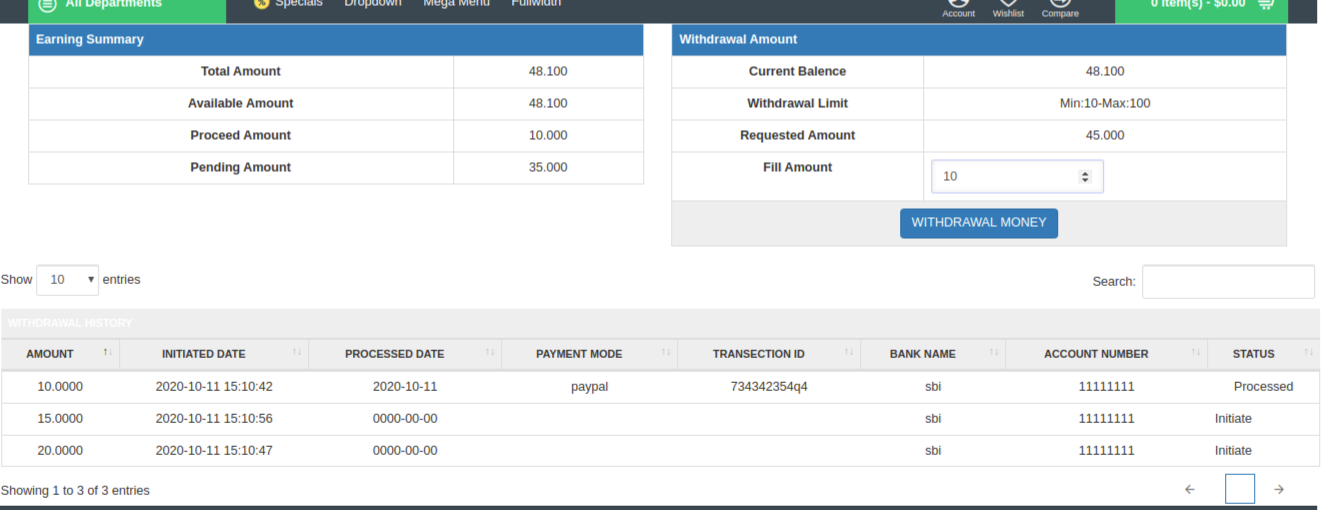The height and width of the screenshot is (510, 1321).
Task: Open the Show entries dropdown
Action: tap(68, 280)
